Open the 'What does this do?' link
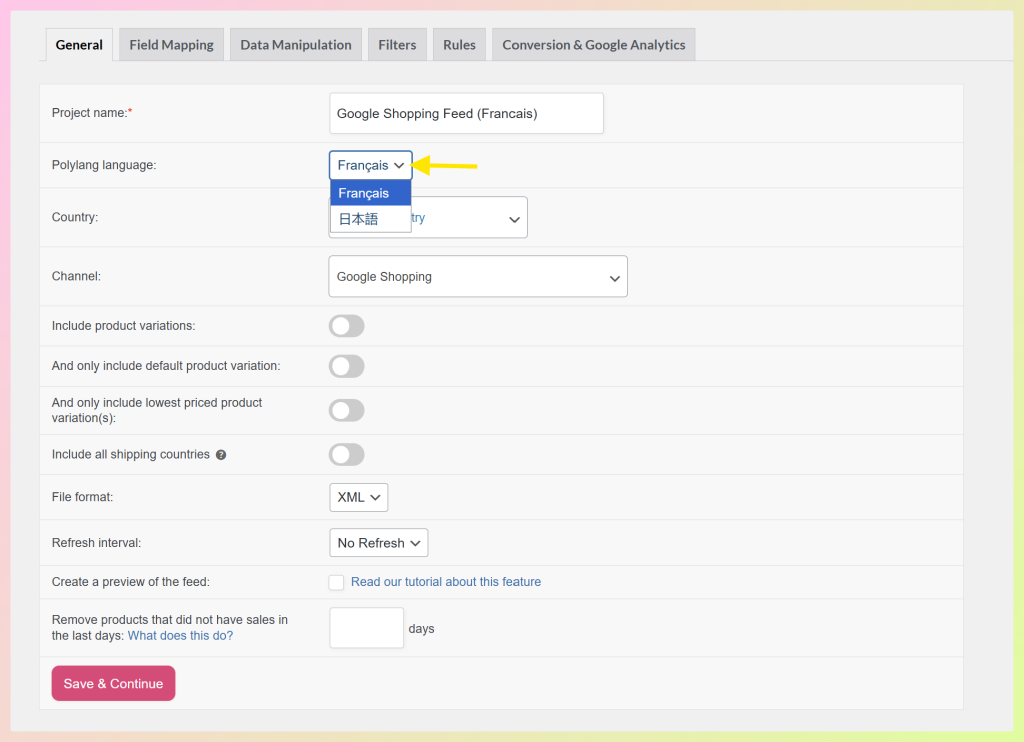Screen dimensions: 1024x742 (x=180, y=636)
